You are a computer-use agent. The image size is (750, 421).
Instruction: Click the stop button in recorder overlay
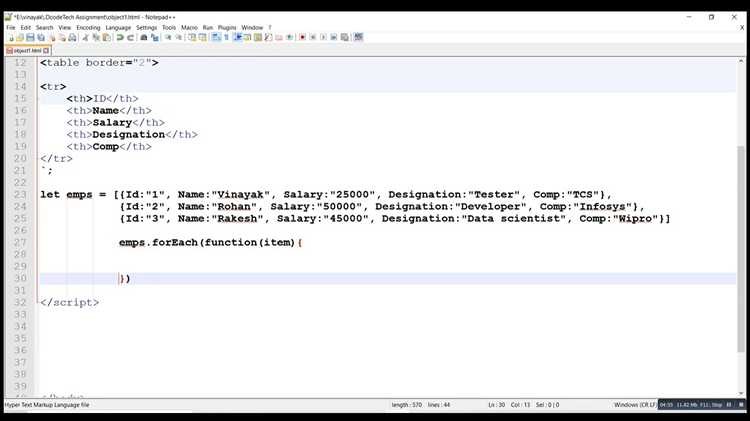[x=741, y=405]
